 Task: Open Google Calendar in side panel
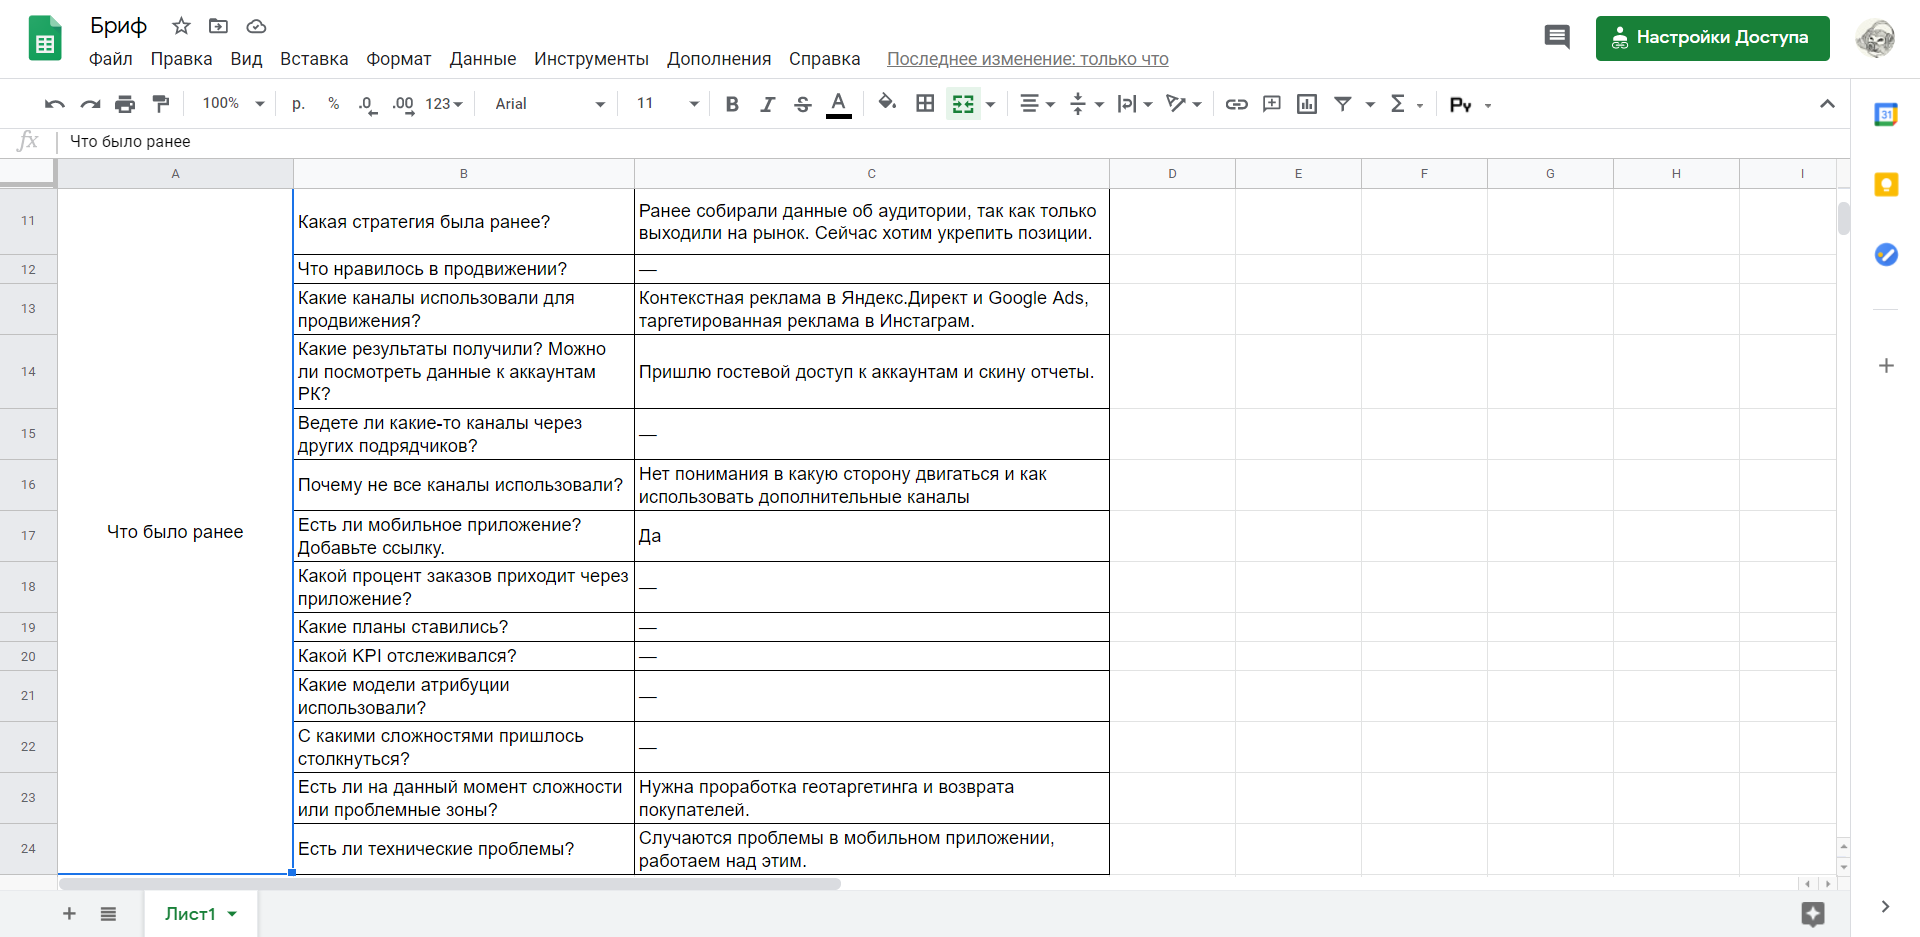(1886, 115)
